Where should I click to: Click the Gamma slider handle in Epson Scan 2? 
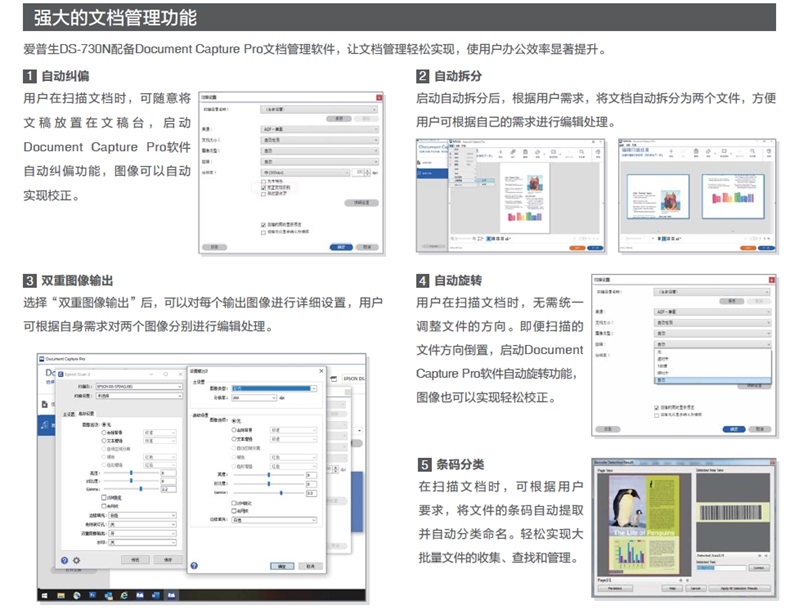coord(141,489)
